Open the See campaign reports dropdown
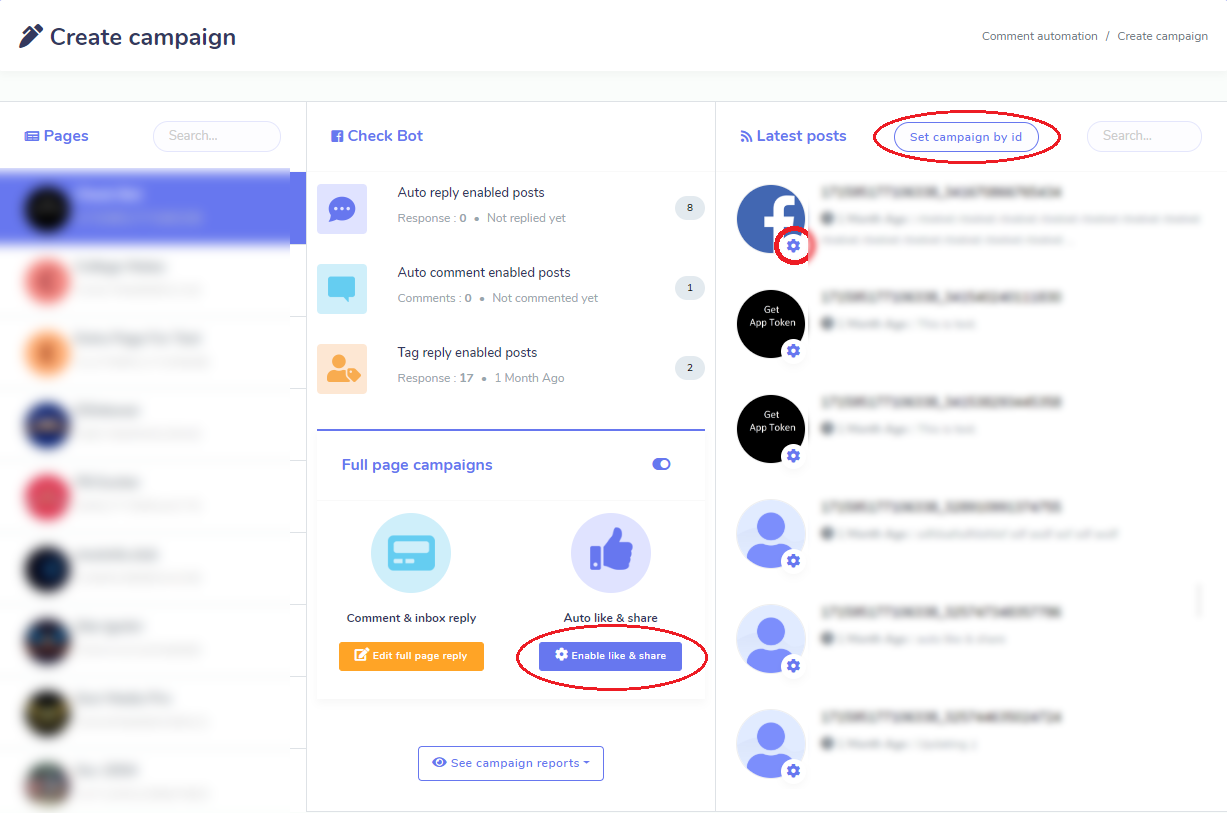1227x813 pixels. coord(510,763)
